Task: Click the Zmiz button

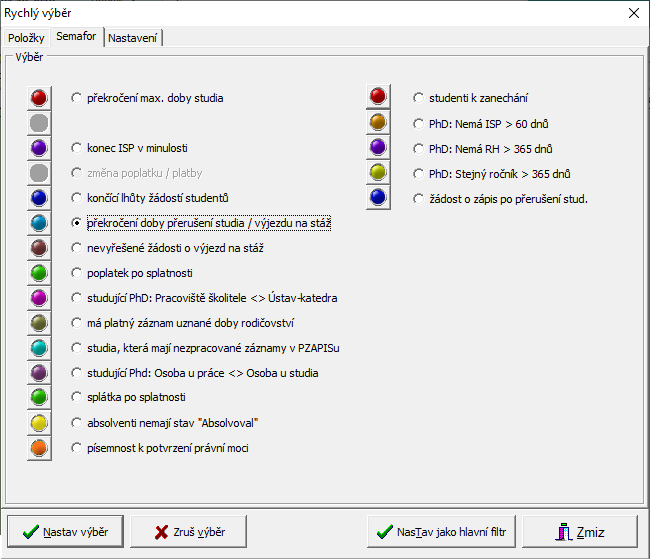Action: [579, 531]
